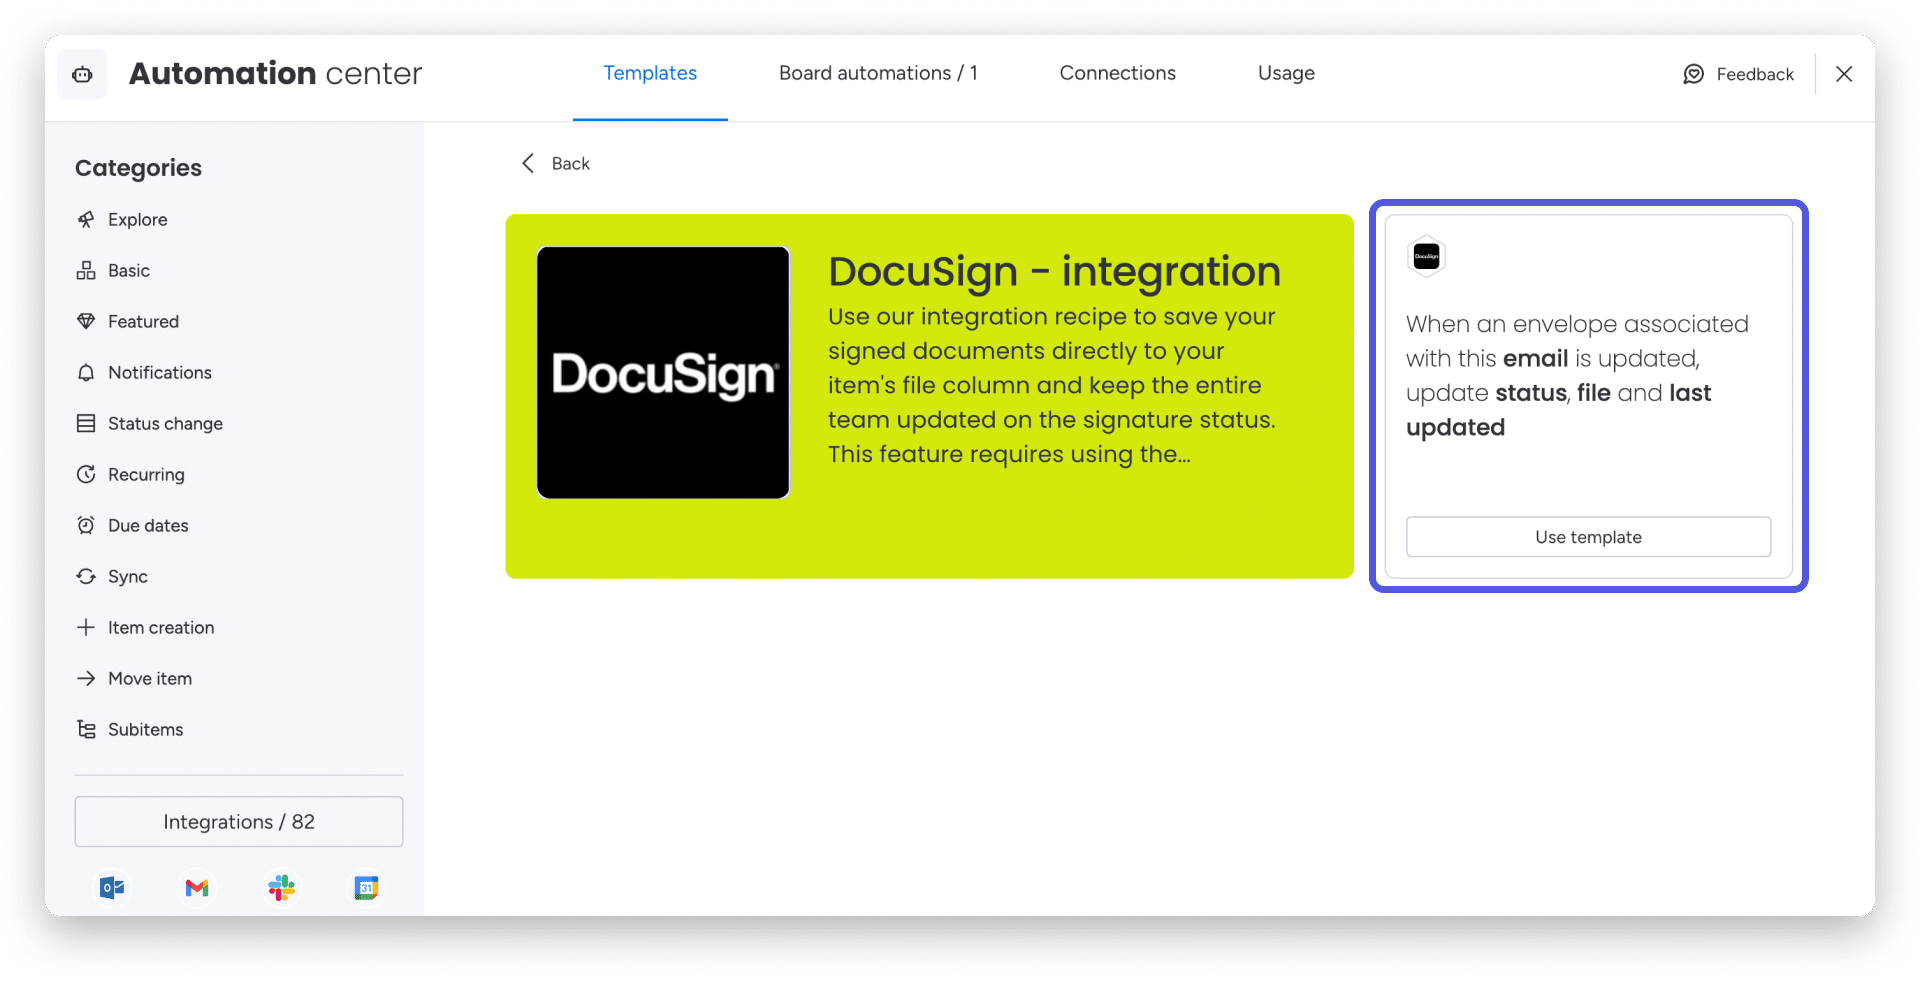Click the Recurring clock icon

[86, 474]
